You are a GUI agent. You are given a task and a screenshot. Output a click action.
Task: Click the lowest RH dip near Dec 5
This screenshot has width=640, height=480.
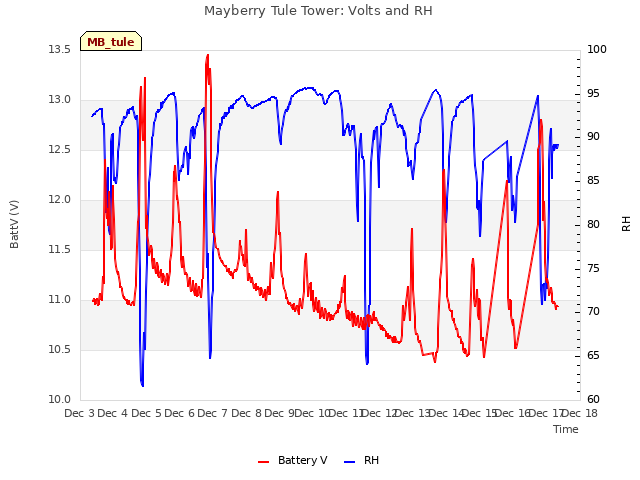(x=142, y=385)
